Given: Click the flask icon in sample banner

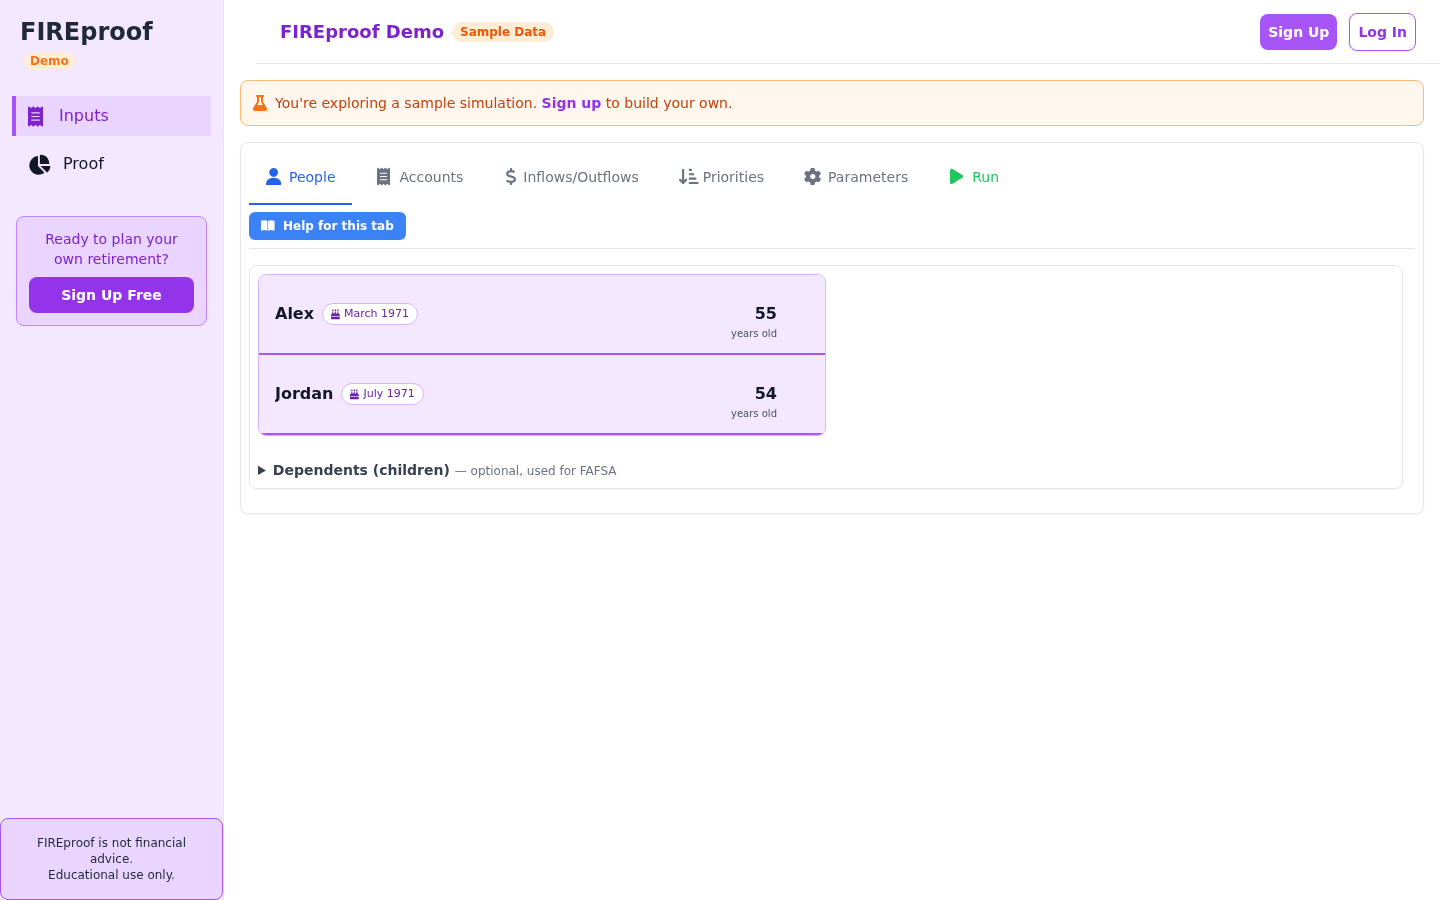Looking at the screenshot, I should [x=260, y=103].
